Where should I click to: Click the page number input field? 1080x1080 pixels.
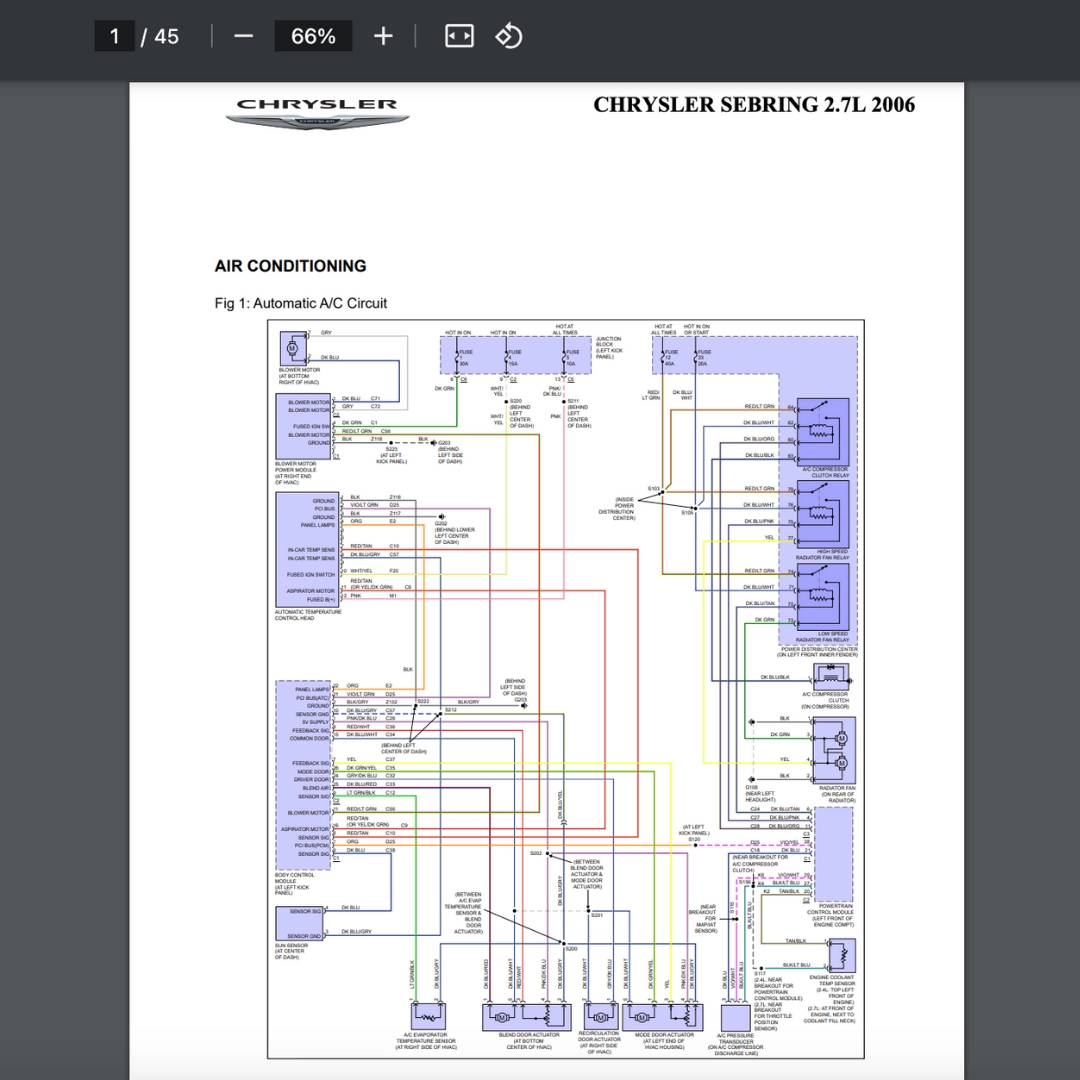(x=114, y=36)
